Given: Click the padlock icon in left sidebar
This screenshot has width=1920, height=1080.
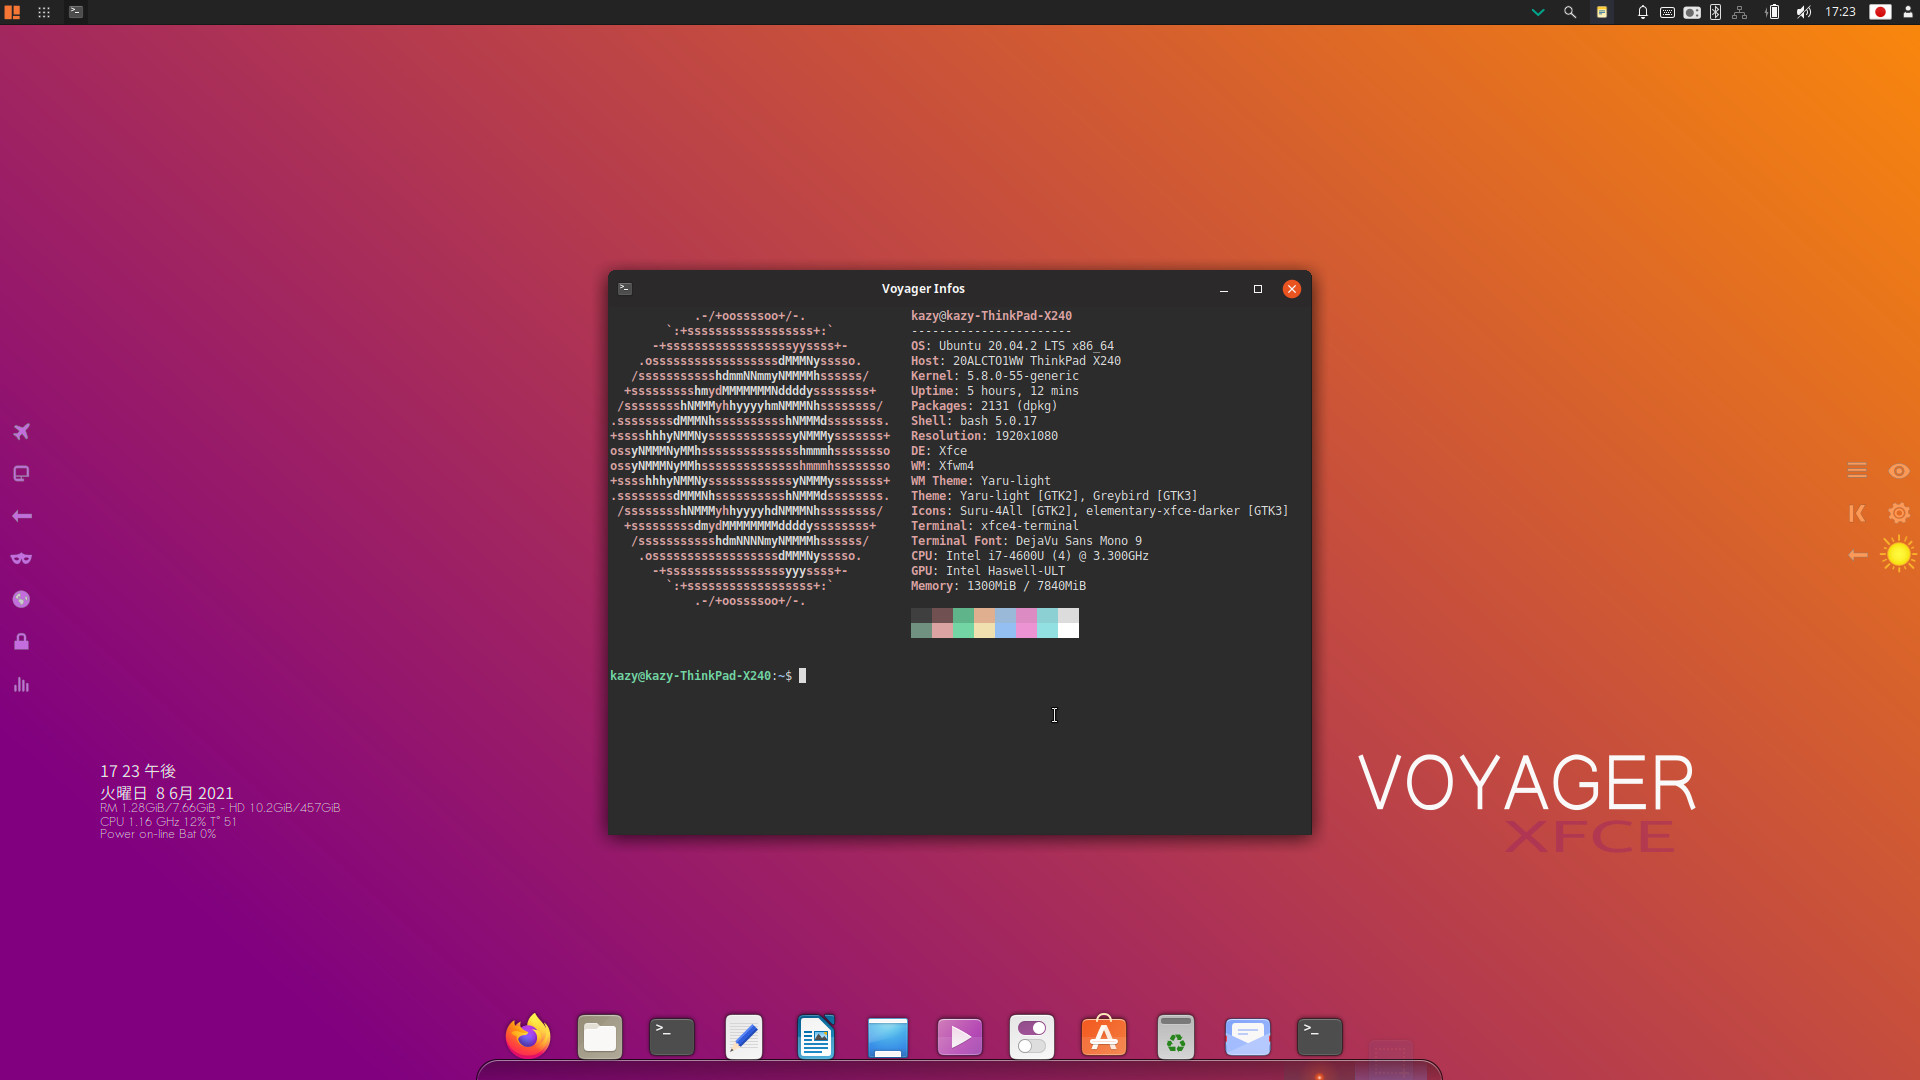Looking at the screenshot, I should point(21,641).
